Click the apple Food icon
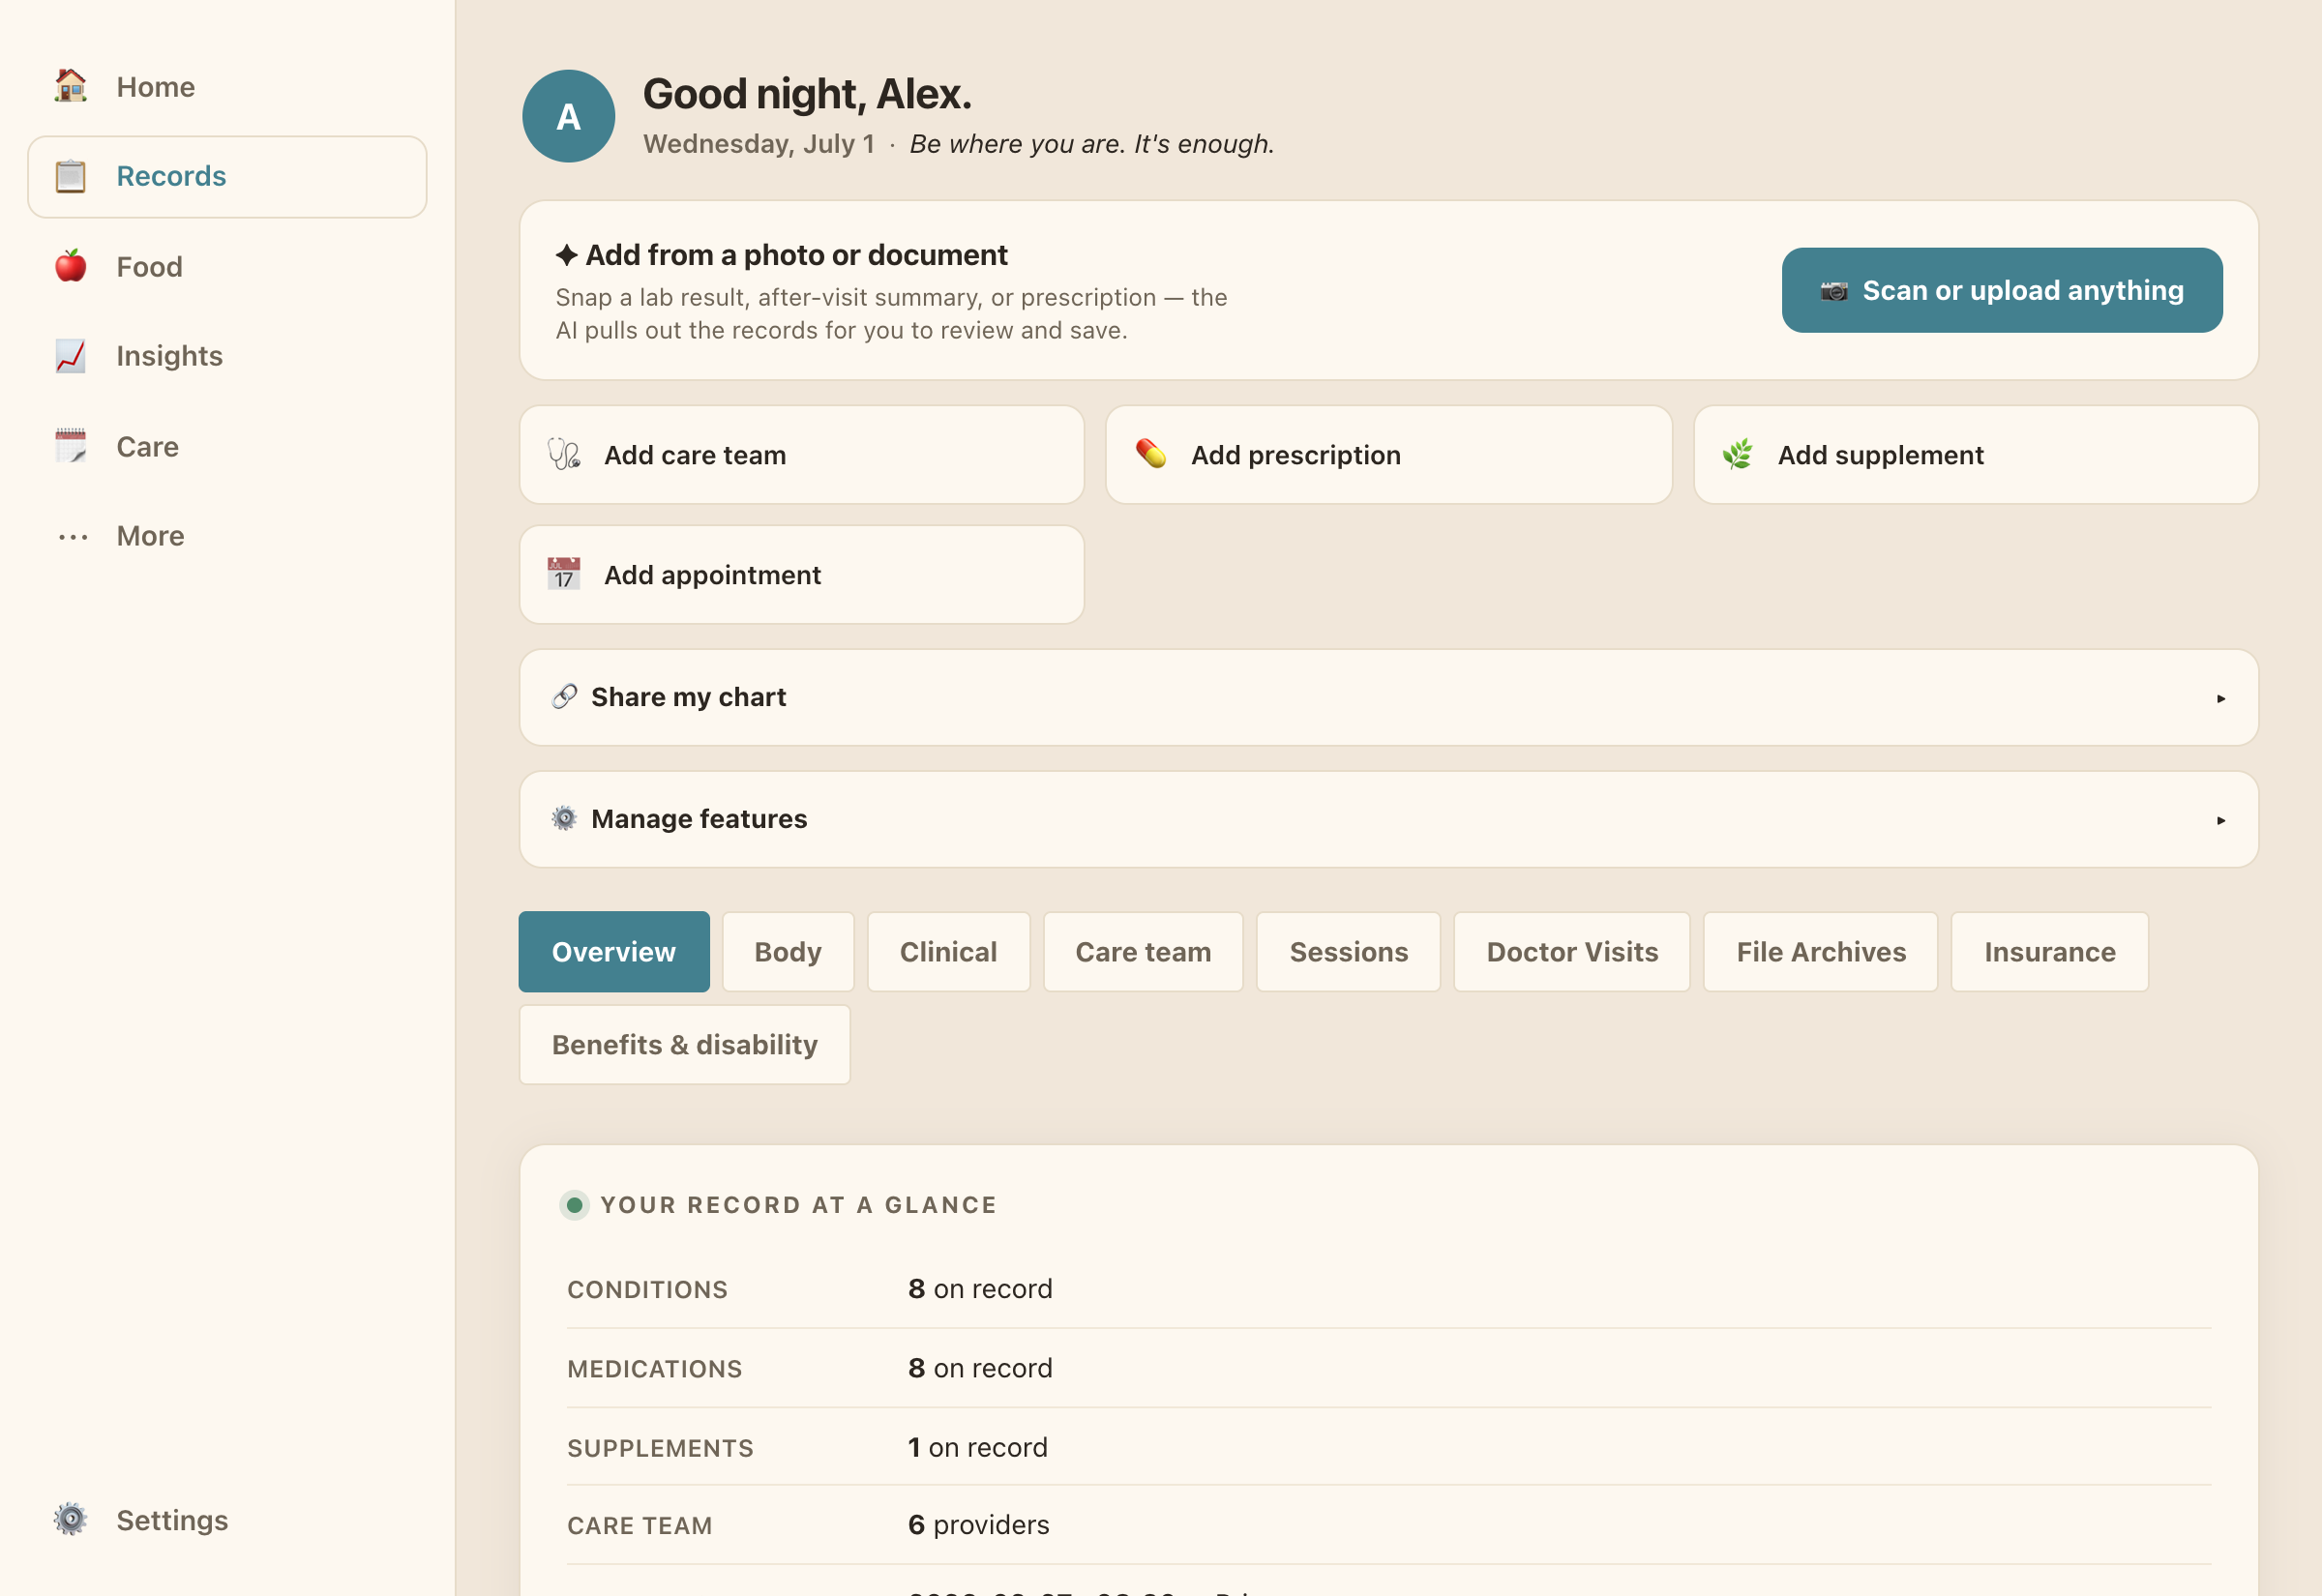 click(70, 266)
